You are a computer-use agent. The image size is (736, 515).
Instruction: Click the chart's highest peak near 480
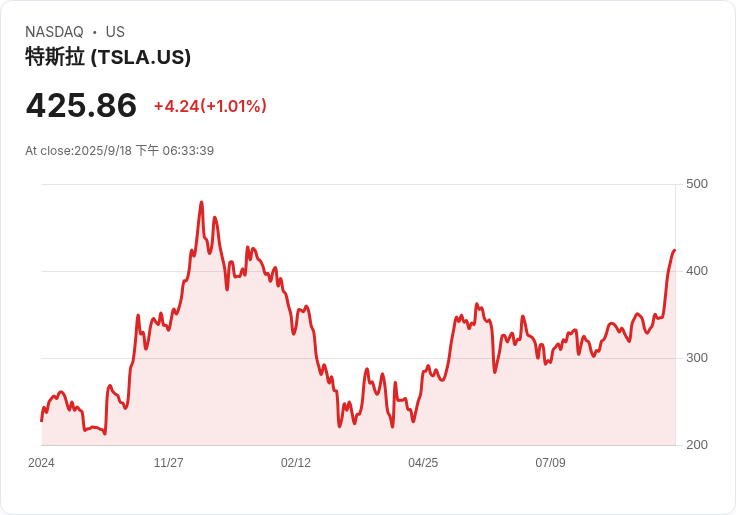201,203
